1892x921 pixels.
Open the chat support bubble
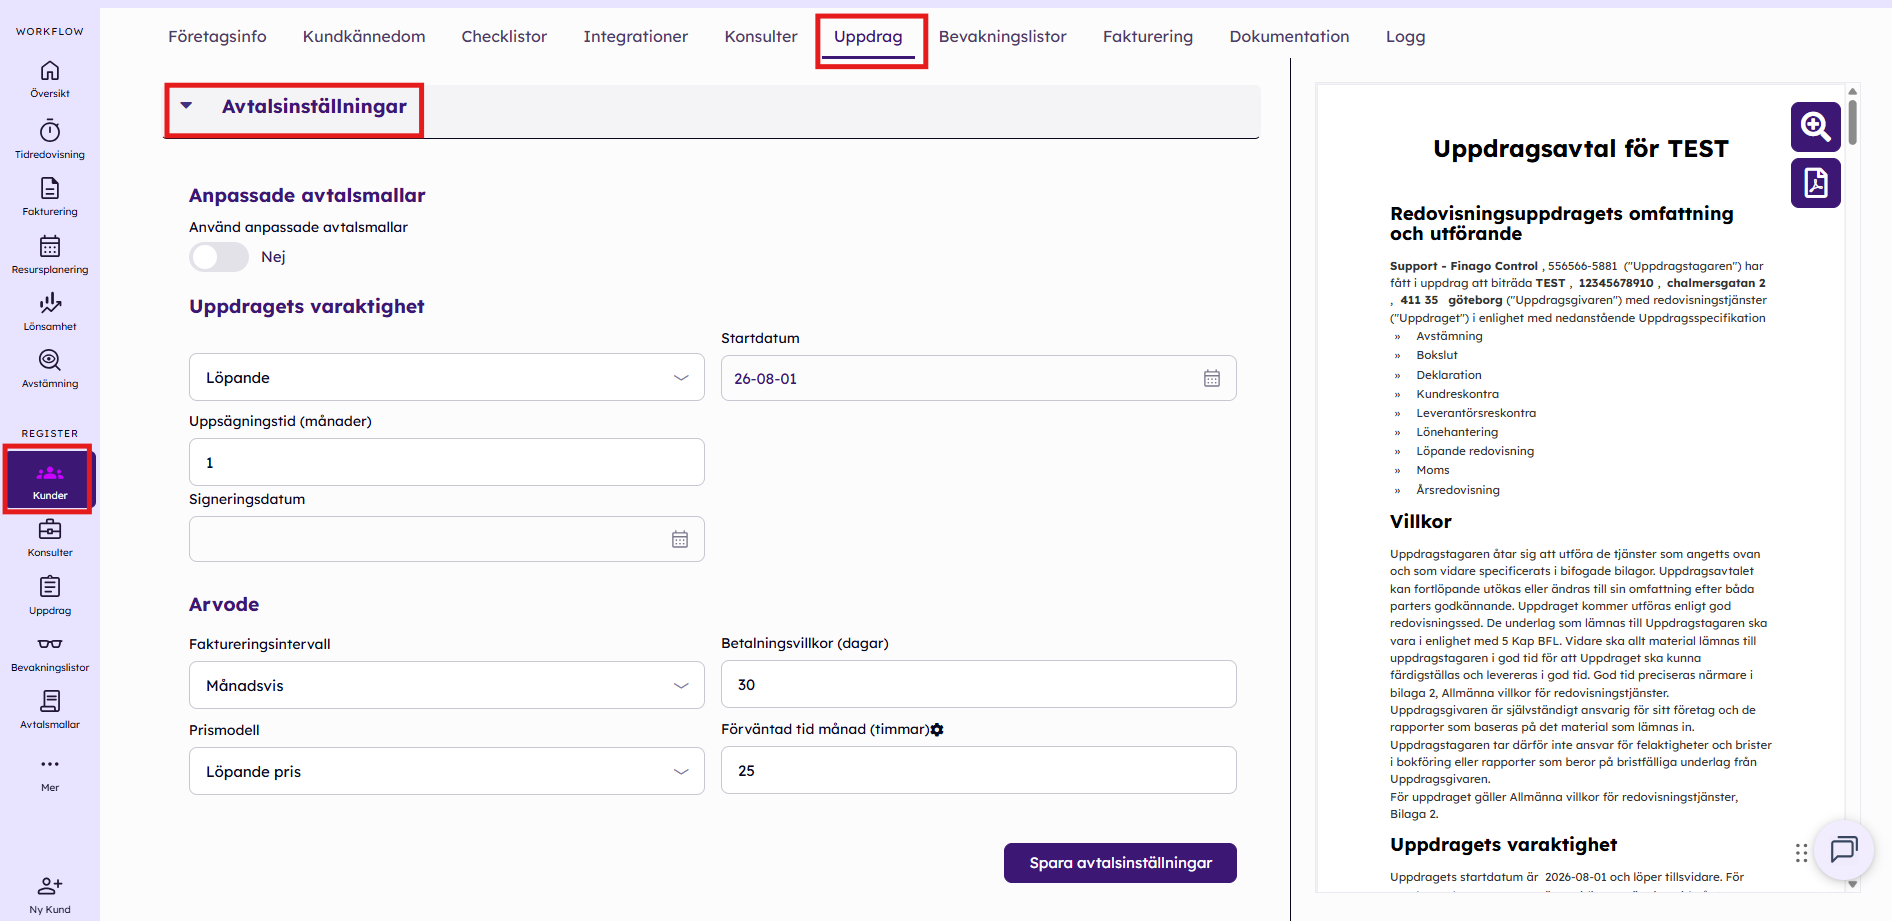pos(1843,850)
